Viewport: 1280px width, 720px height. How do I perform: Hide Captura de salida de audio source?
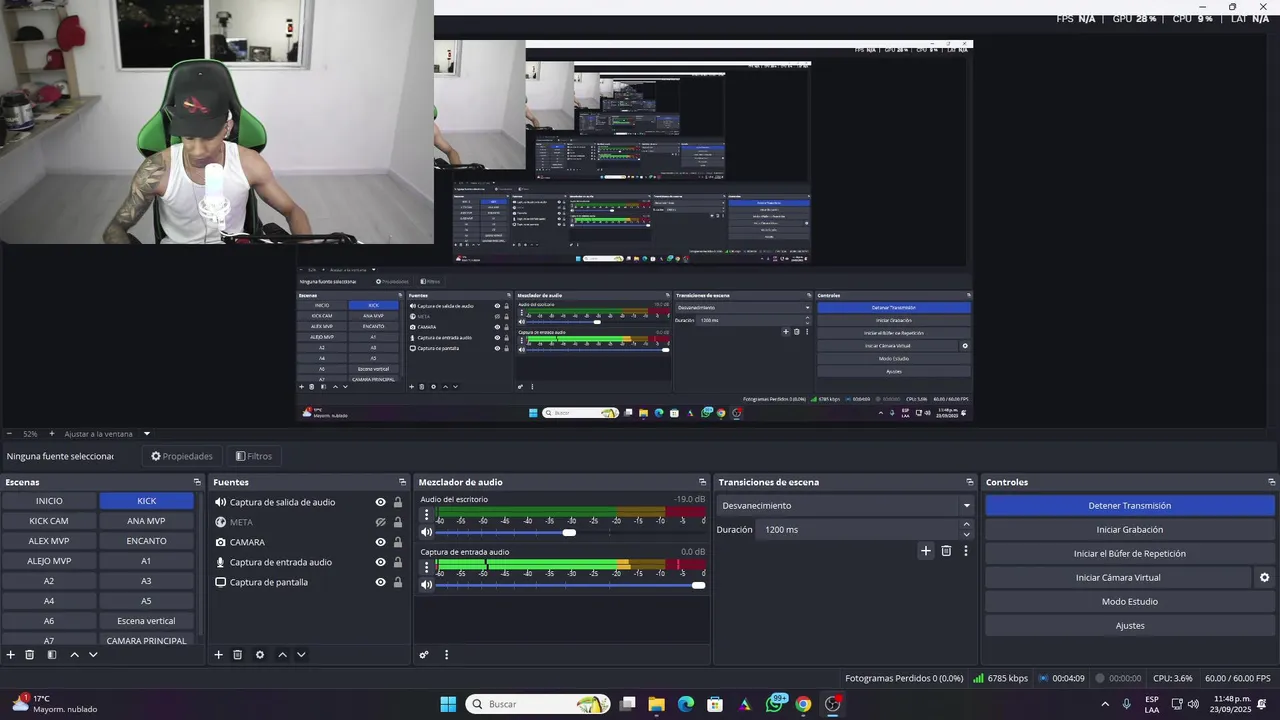[380, 502]
